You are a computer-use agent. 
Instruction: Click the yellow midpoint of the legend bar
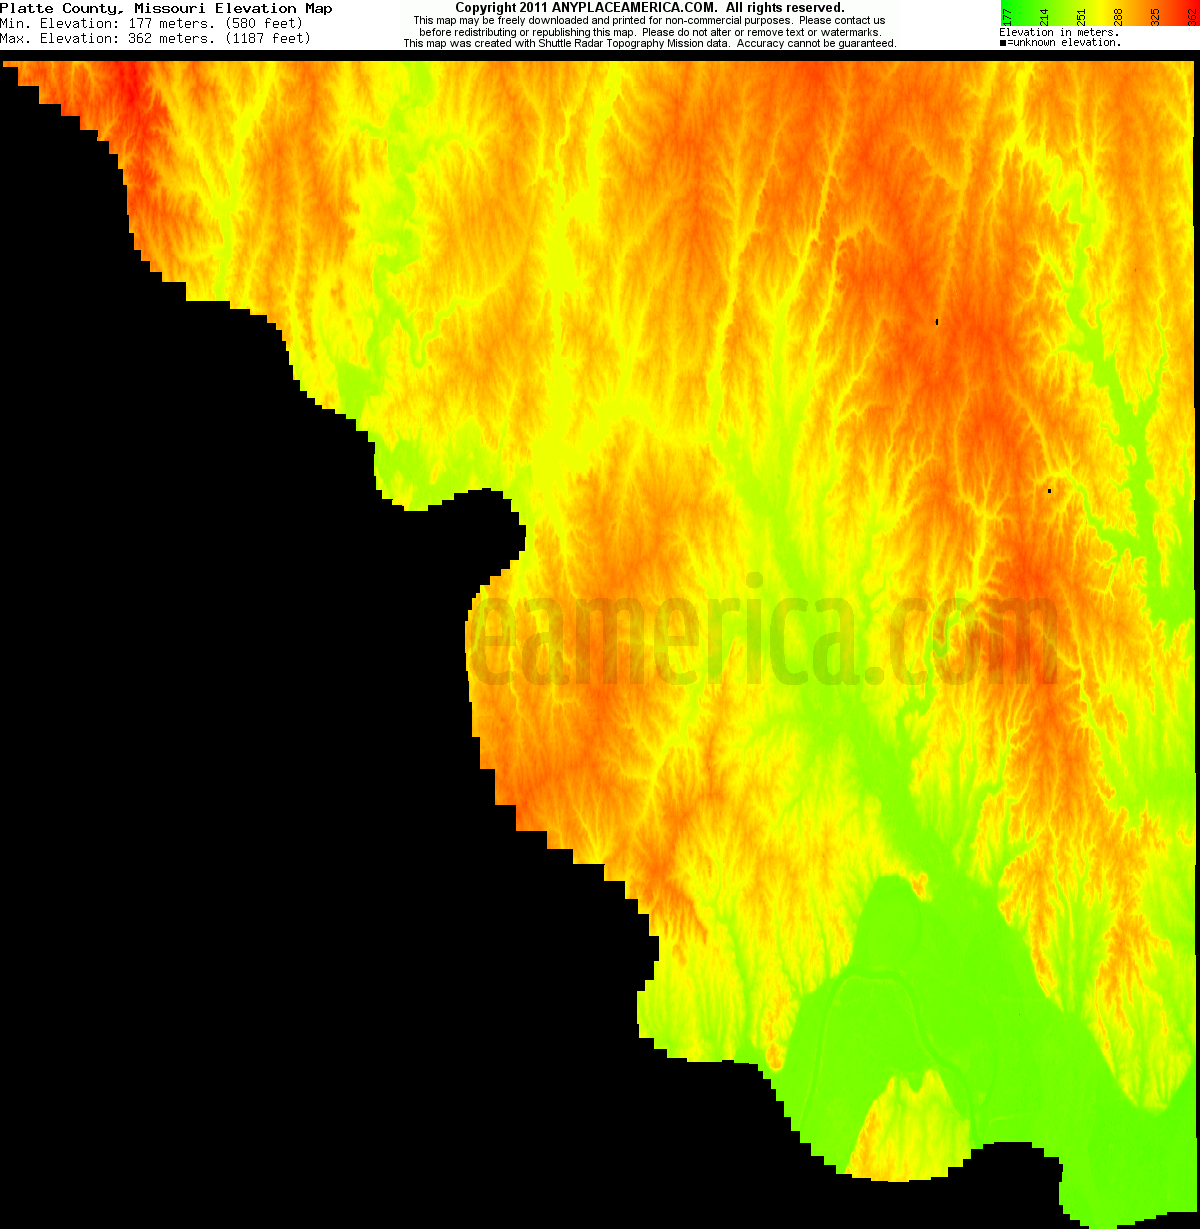pos(1100,8)
